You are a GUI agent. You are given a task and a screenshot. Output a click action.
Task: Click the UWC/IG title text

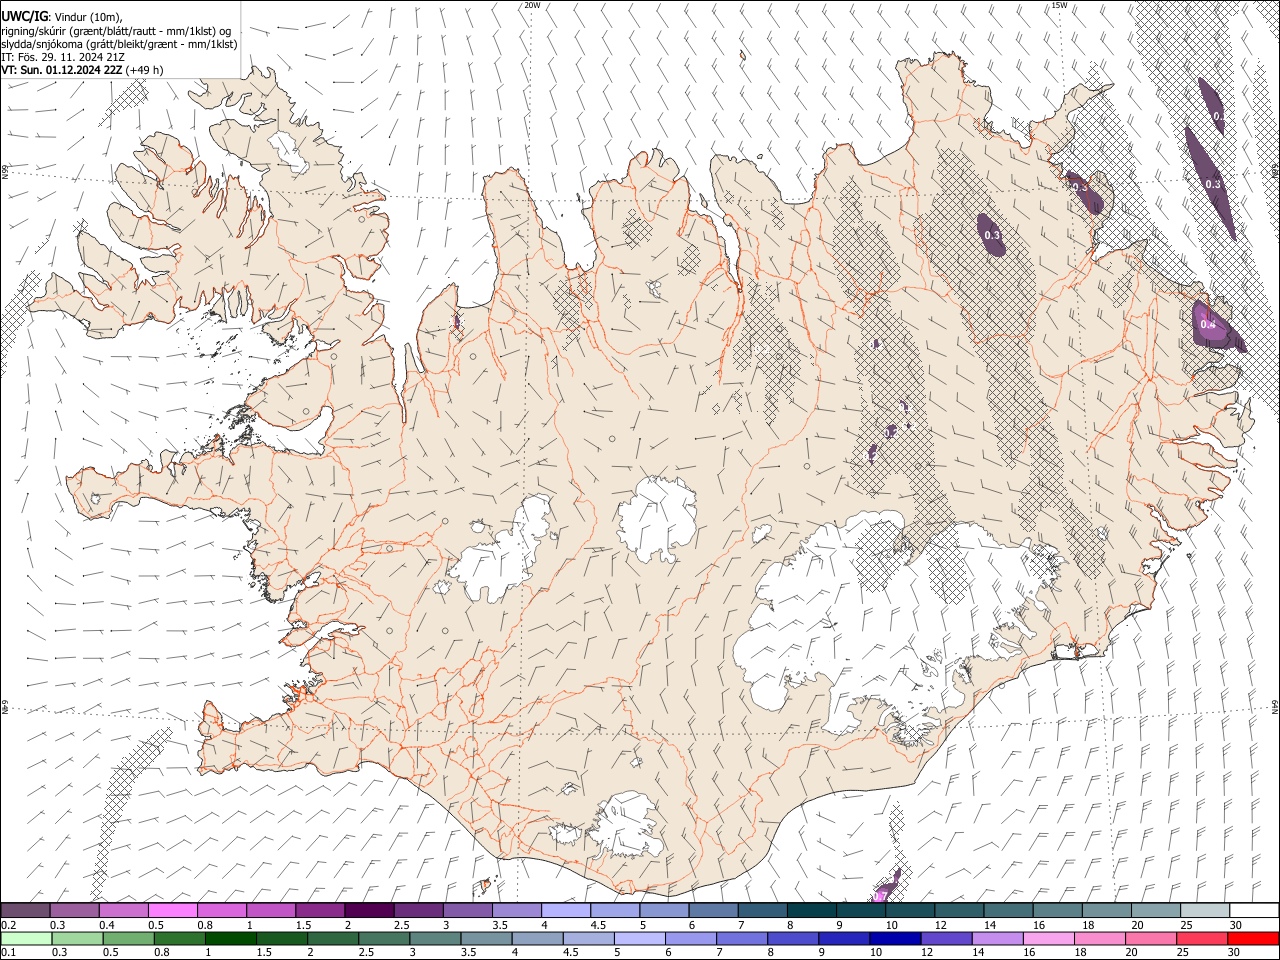tap(24, 15)
